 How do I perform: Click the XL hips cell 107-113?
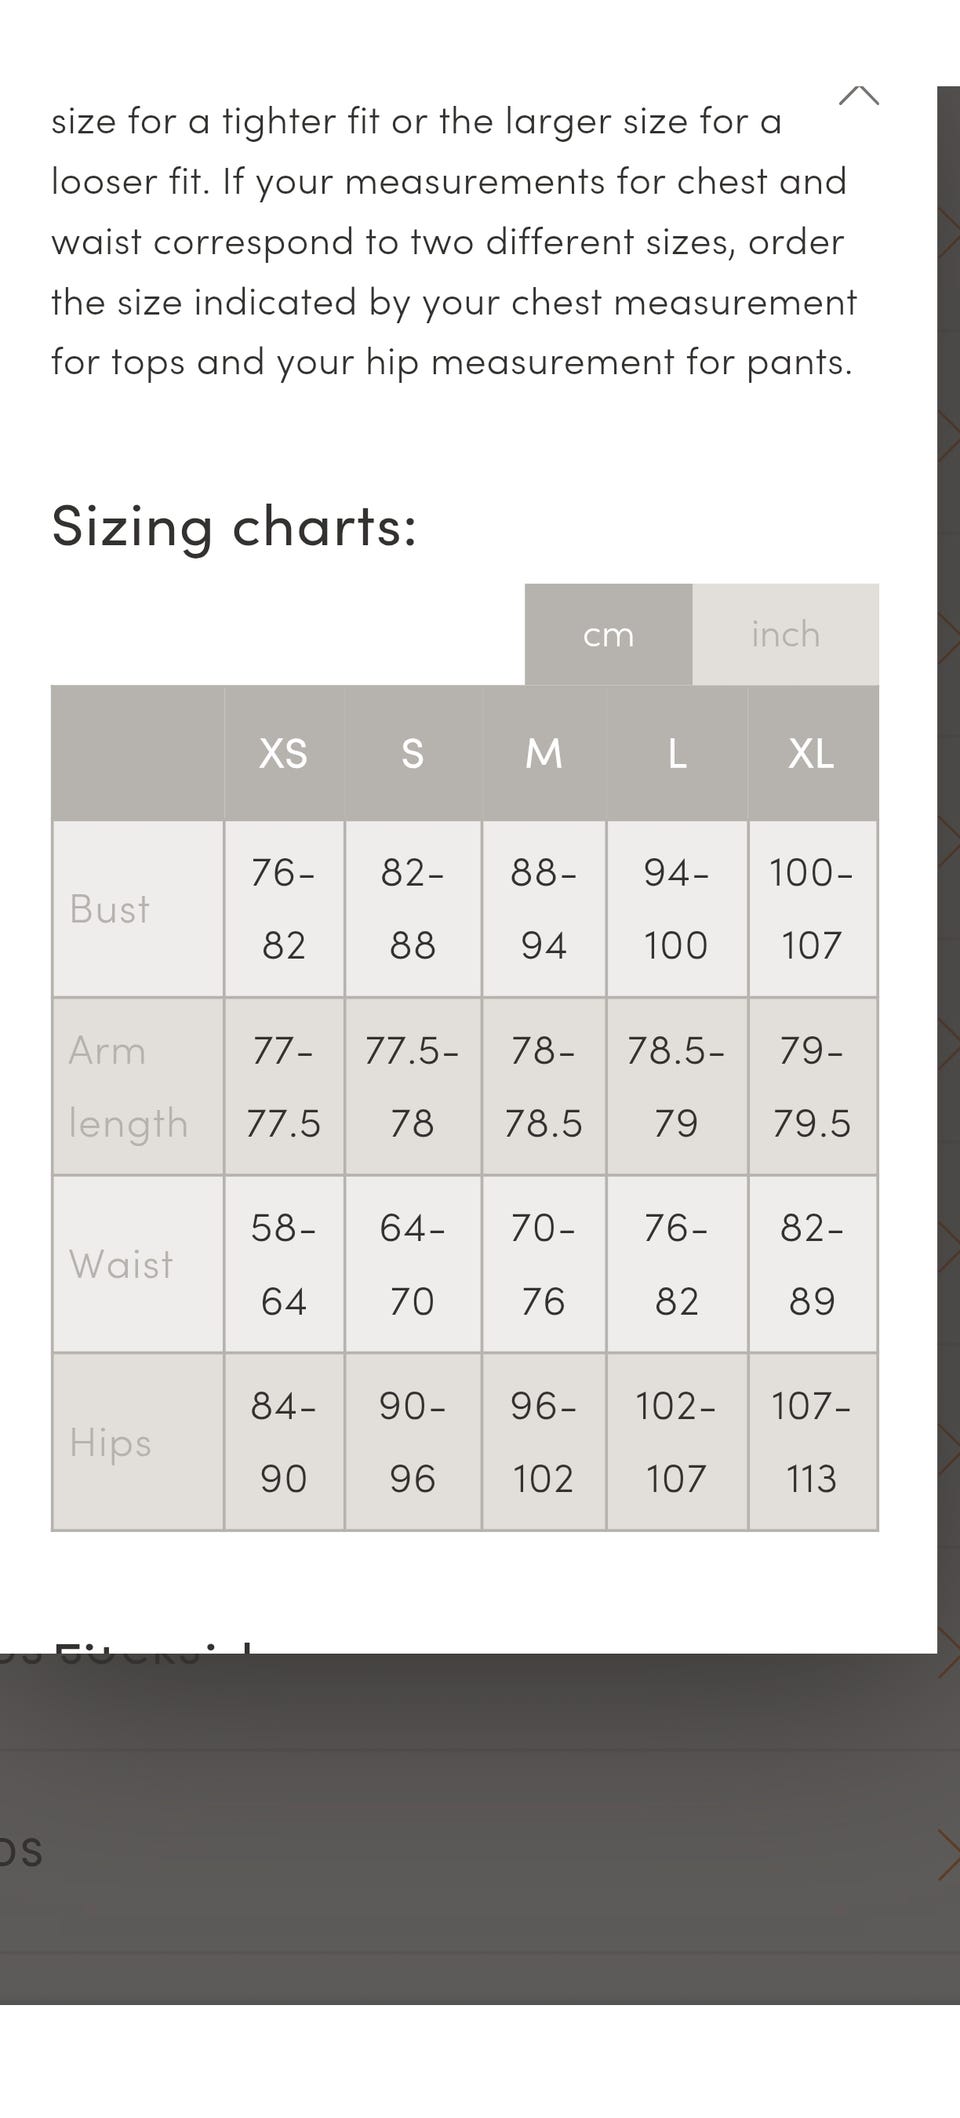coord(811,1443)
